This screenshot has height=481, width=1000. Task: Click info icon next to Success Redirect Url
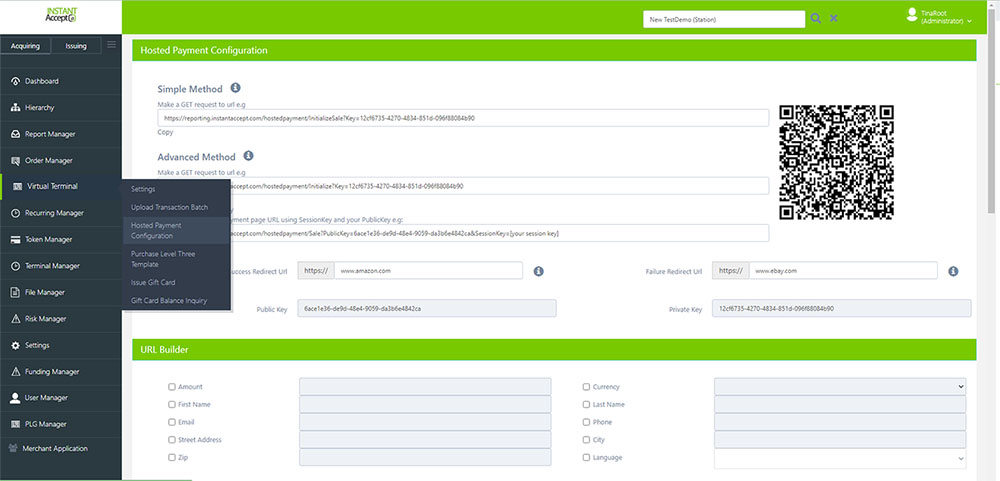coord(538,271)
